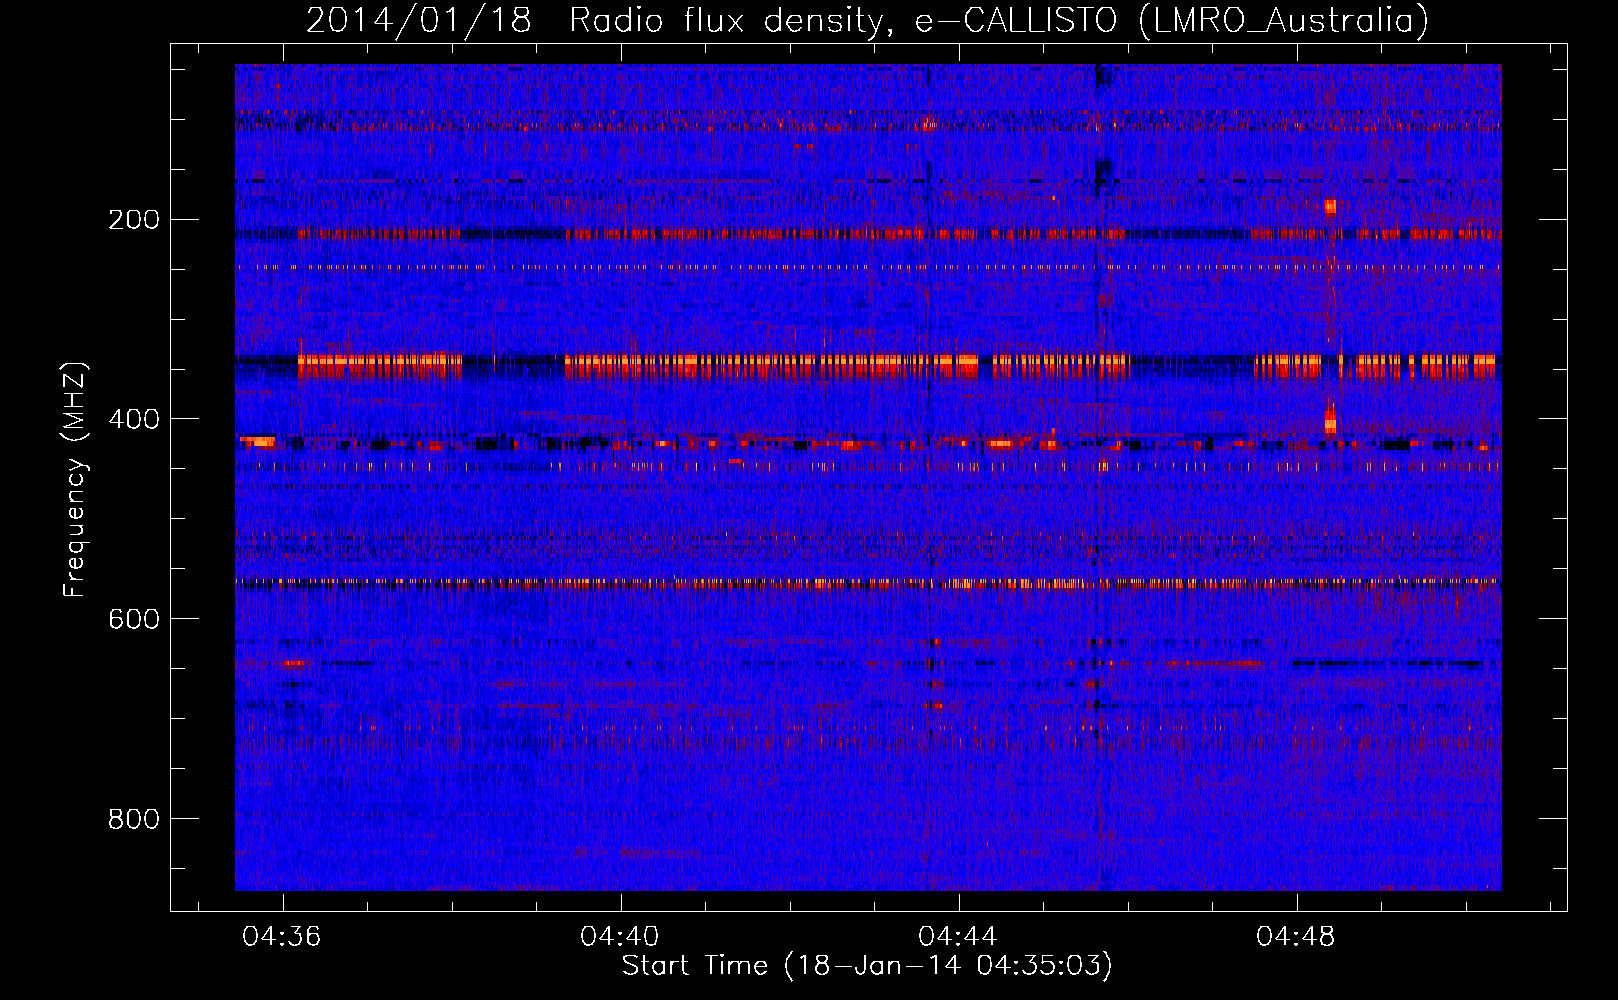
Task: Click the 200 frequency tick label
Action: (134, 219)
